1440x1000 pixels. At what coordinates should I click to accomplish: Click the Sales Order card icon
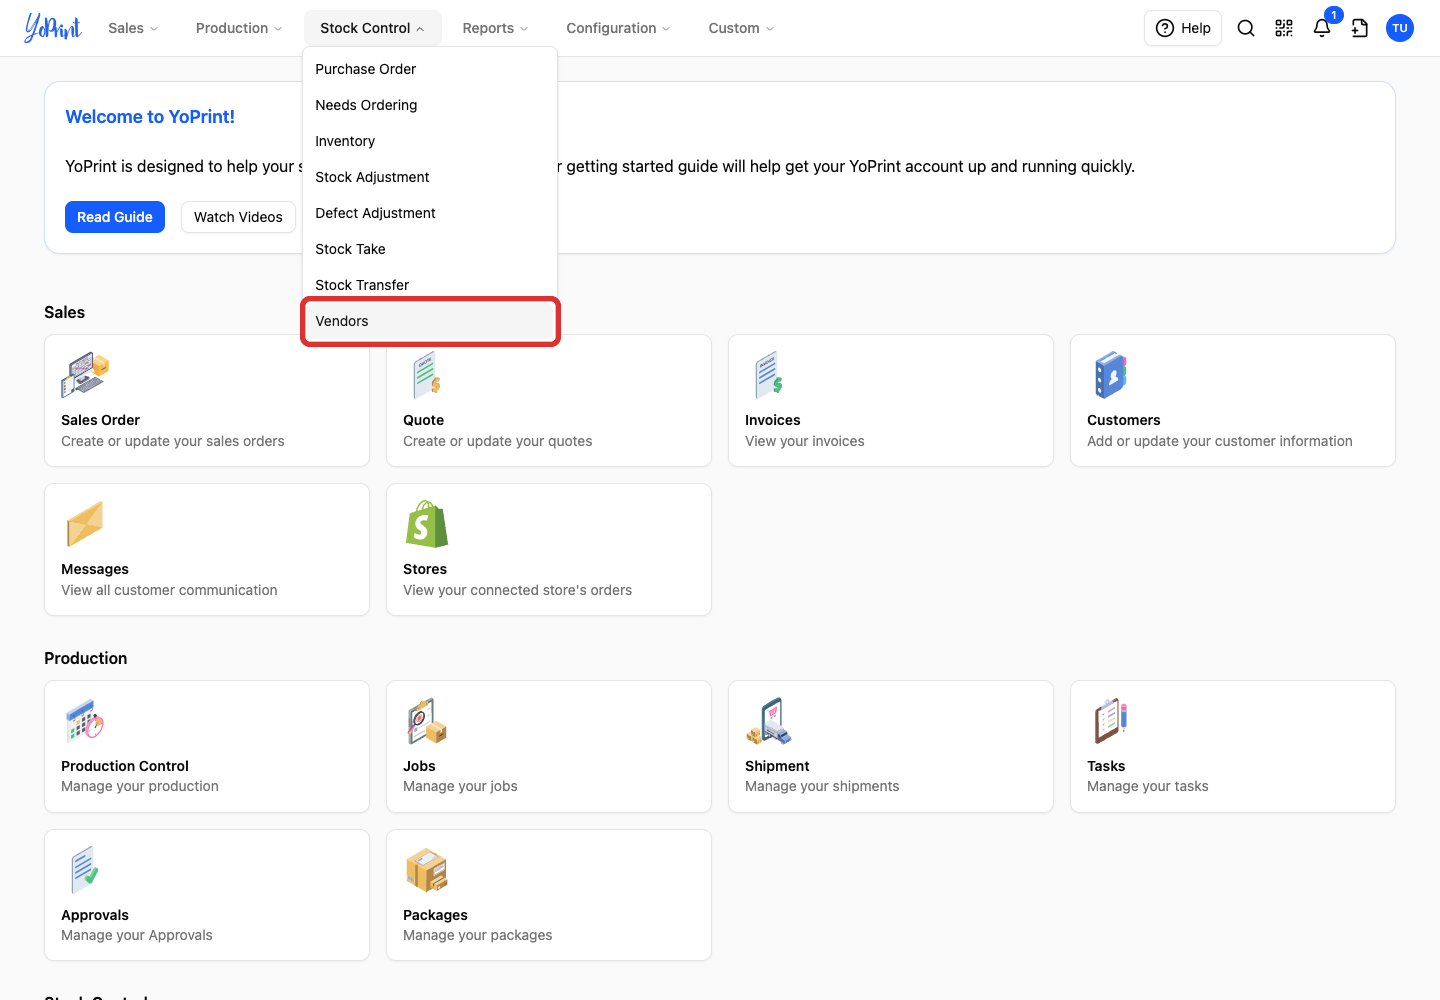pyautogui.click(x=85, y=376)
